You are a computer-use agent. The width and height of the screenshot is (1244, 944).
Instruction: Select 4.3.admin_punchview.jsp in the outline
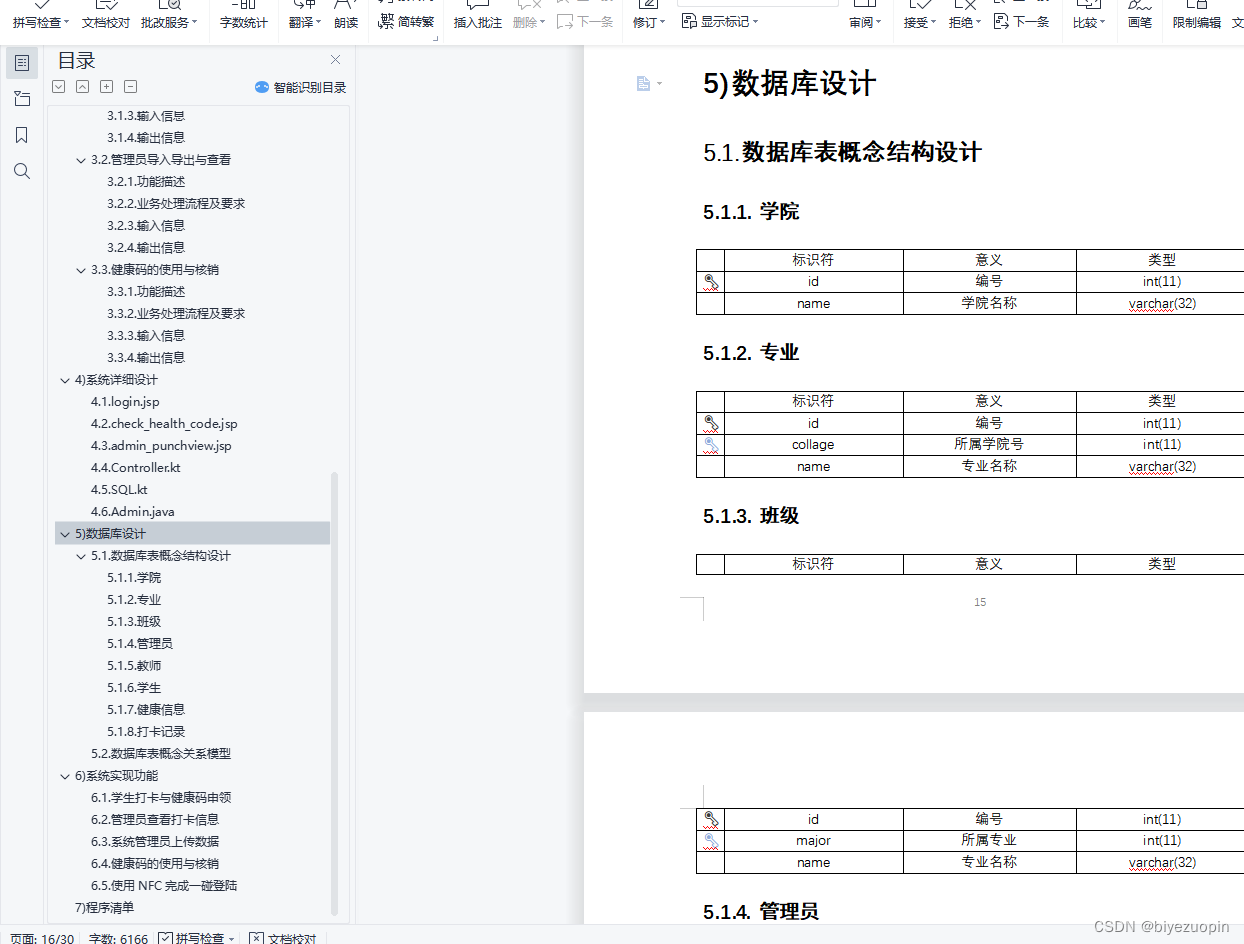(x=161, y=446)
